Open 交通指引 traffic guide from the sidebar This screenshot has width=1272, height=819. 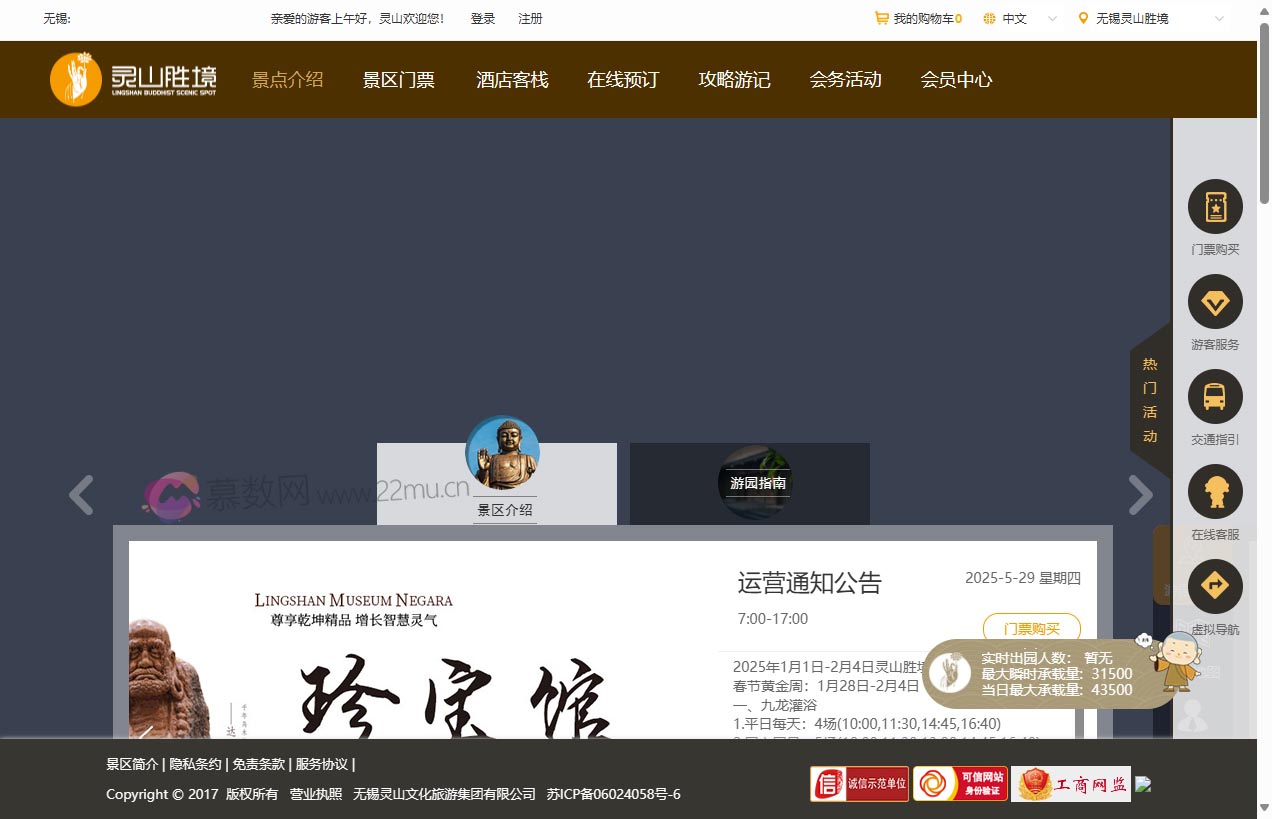(x=1214, y=396)
